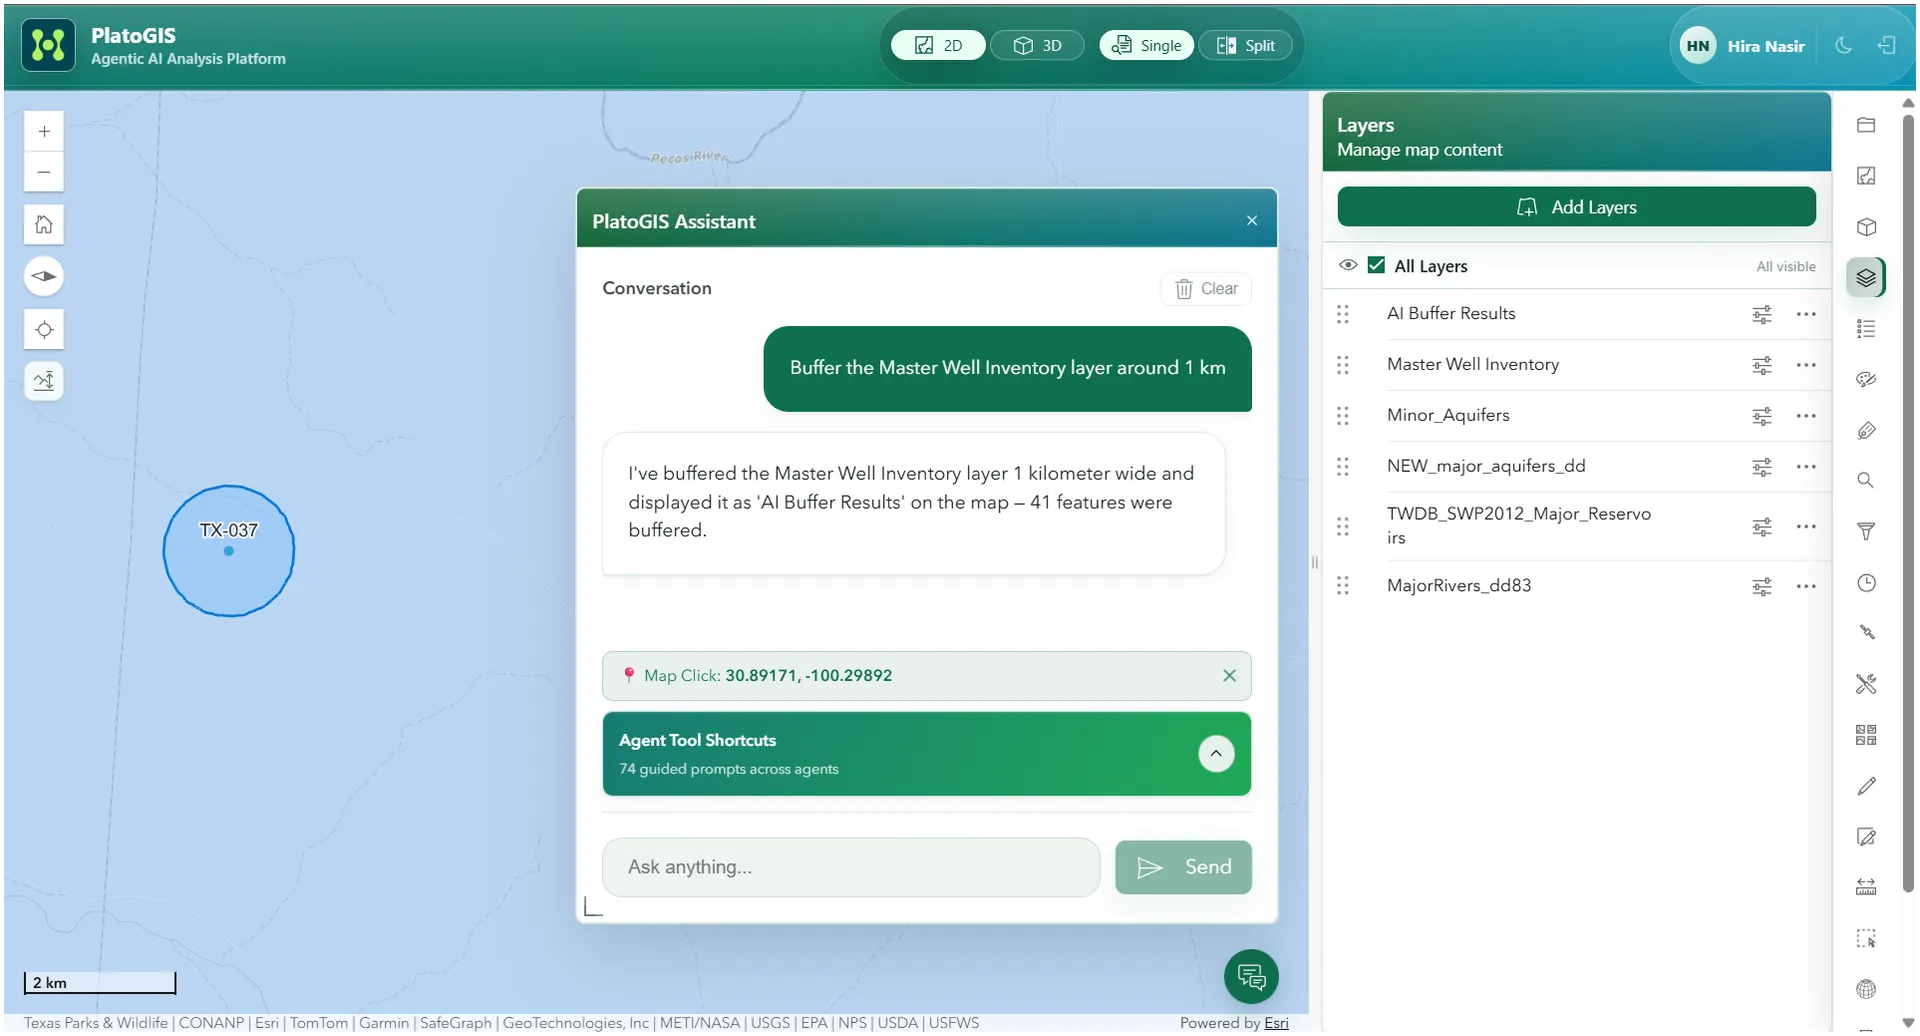The height and width of the screenshot is (1036, 1920).
Task: Open more options for Minor_Aquifers
Action: [x=1806, y=416]
